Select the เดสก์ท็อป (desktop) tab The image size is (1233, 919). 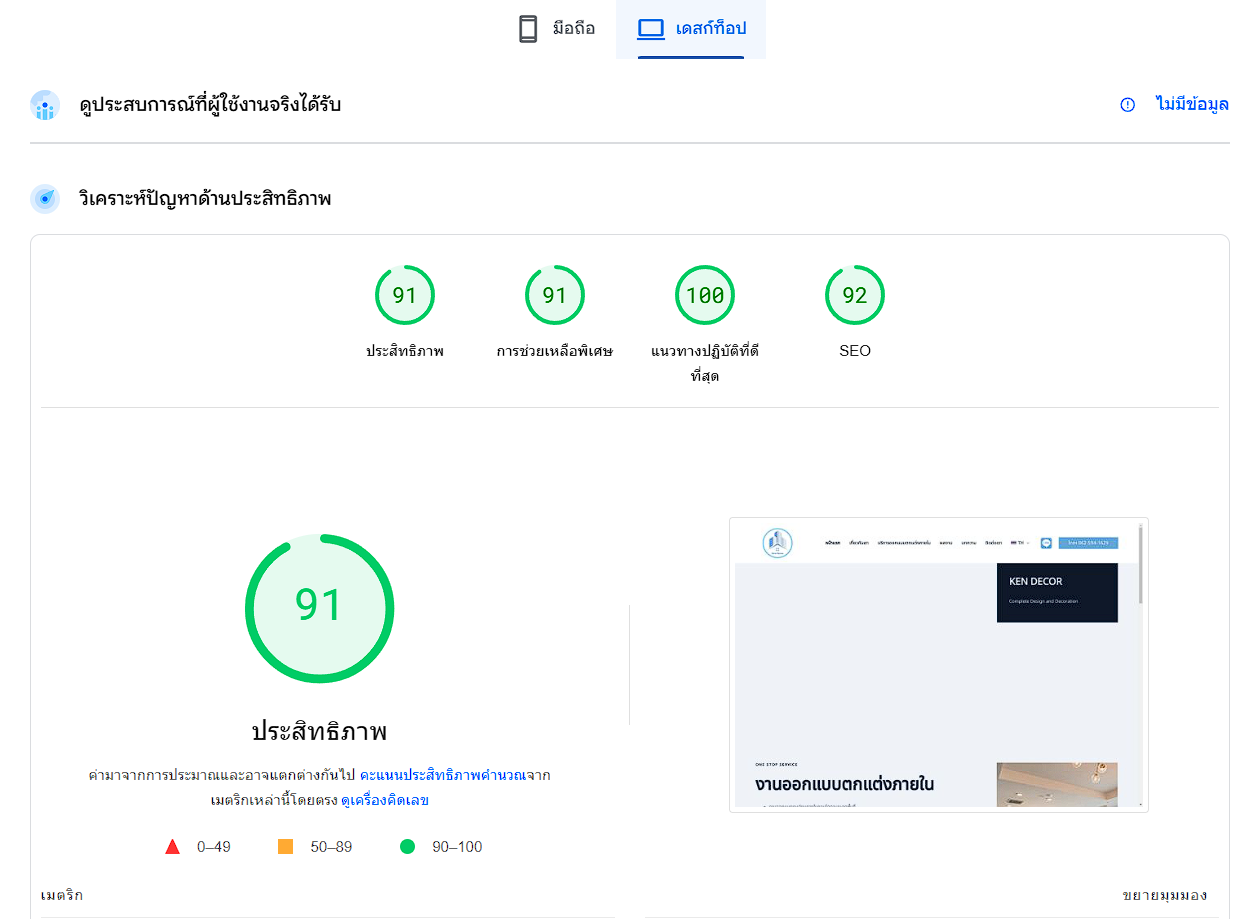pyautogui.click(x=691, y=29)
